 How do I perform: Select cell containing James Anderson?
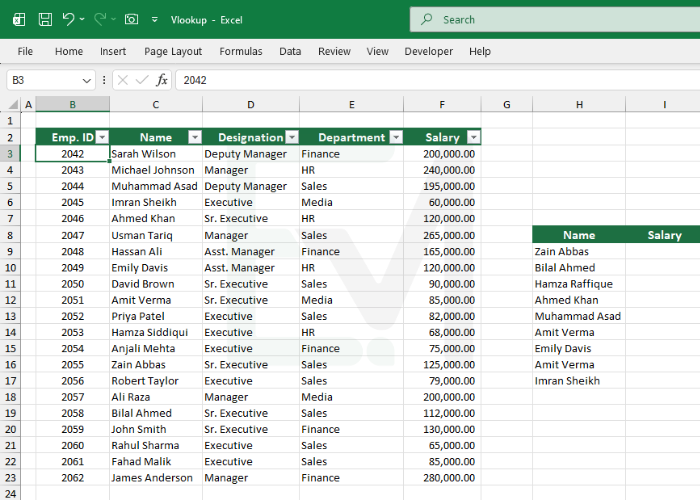click(156, 478)
